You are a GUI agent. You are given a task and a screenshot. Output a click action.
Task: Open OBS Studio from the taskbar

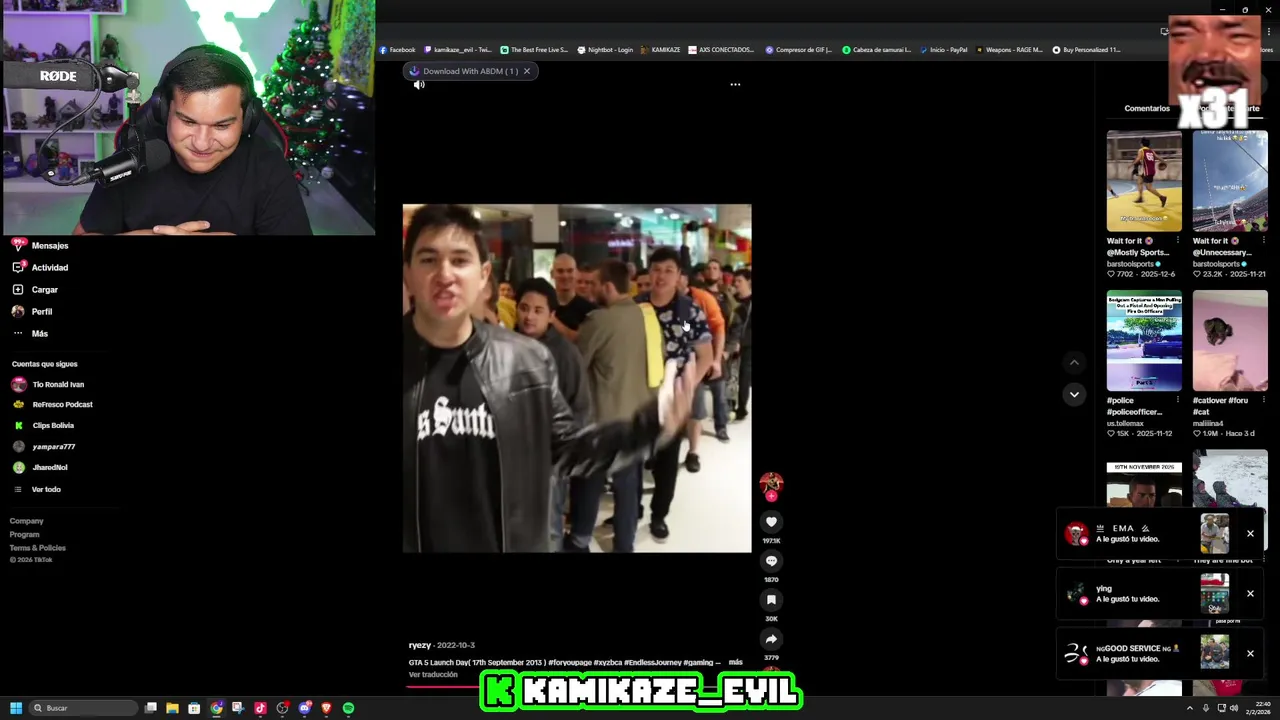[282, 708]
